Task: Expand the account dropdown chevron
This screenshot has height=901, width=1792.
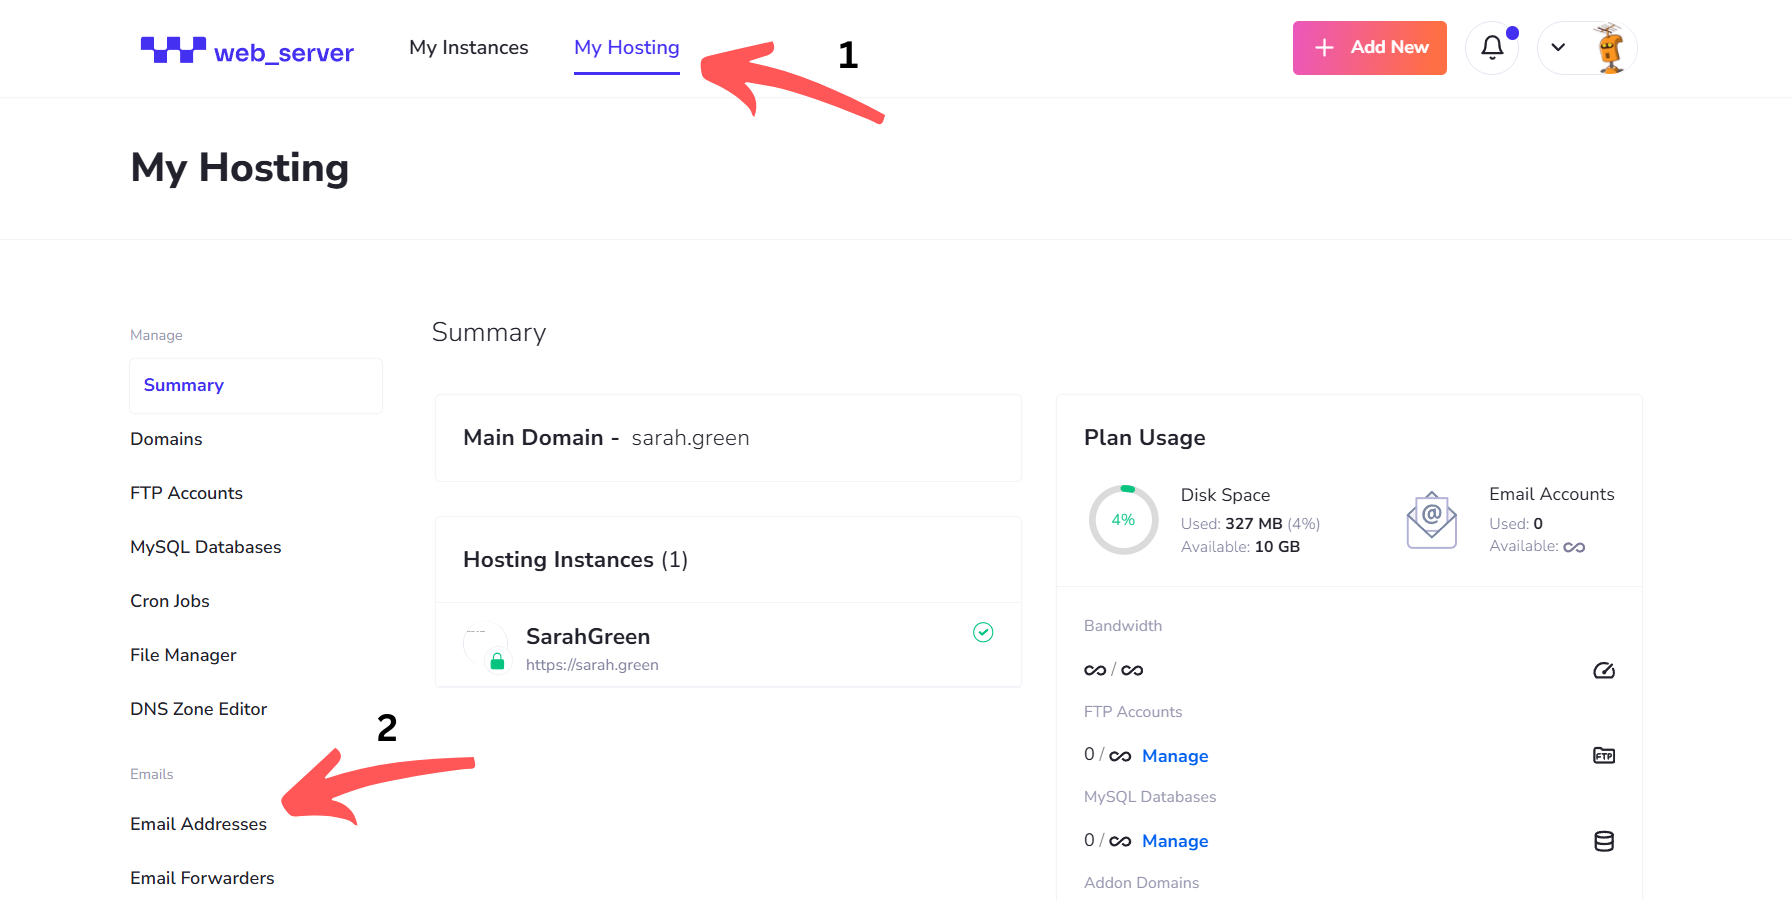Action: pos(1558,47)
